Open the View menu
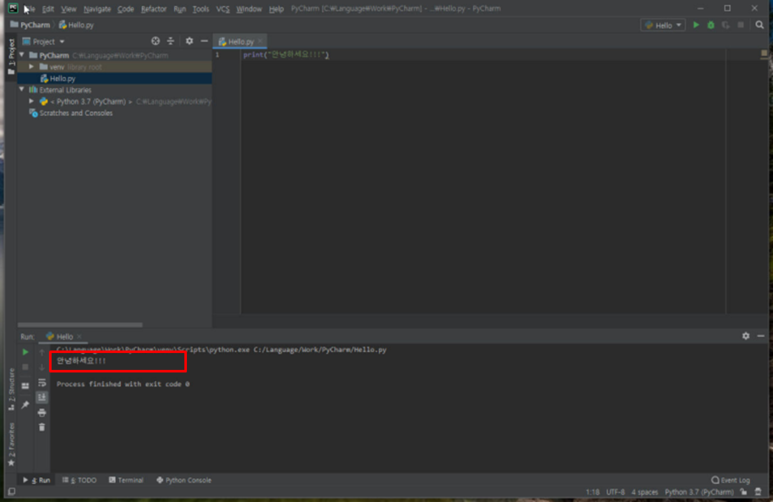Viewport: 773px width, 502px height. pos(69,9)
